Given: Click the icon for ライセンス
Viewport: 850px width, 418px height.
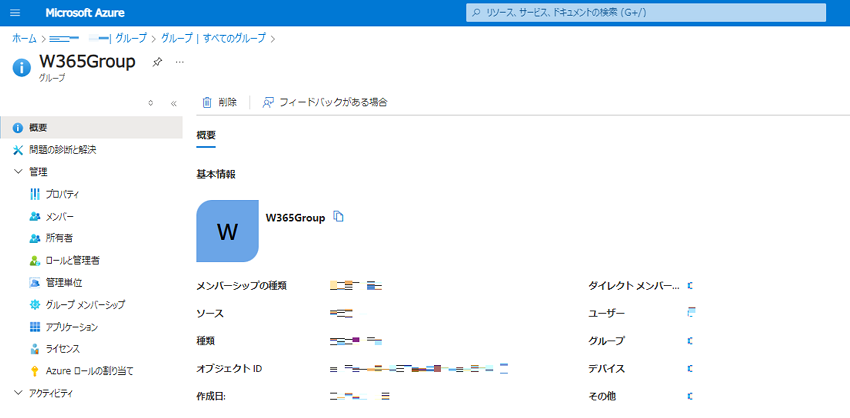Looking at the screenshot, I should click(x=35, y=349).
